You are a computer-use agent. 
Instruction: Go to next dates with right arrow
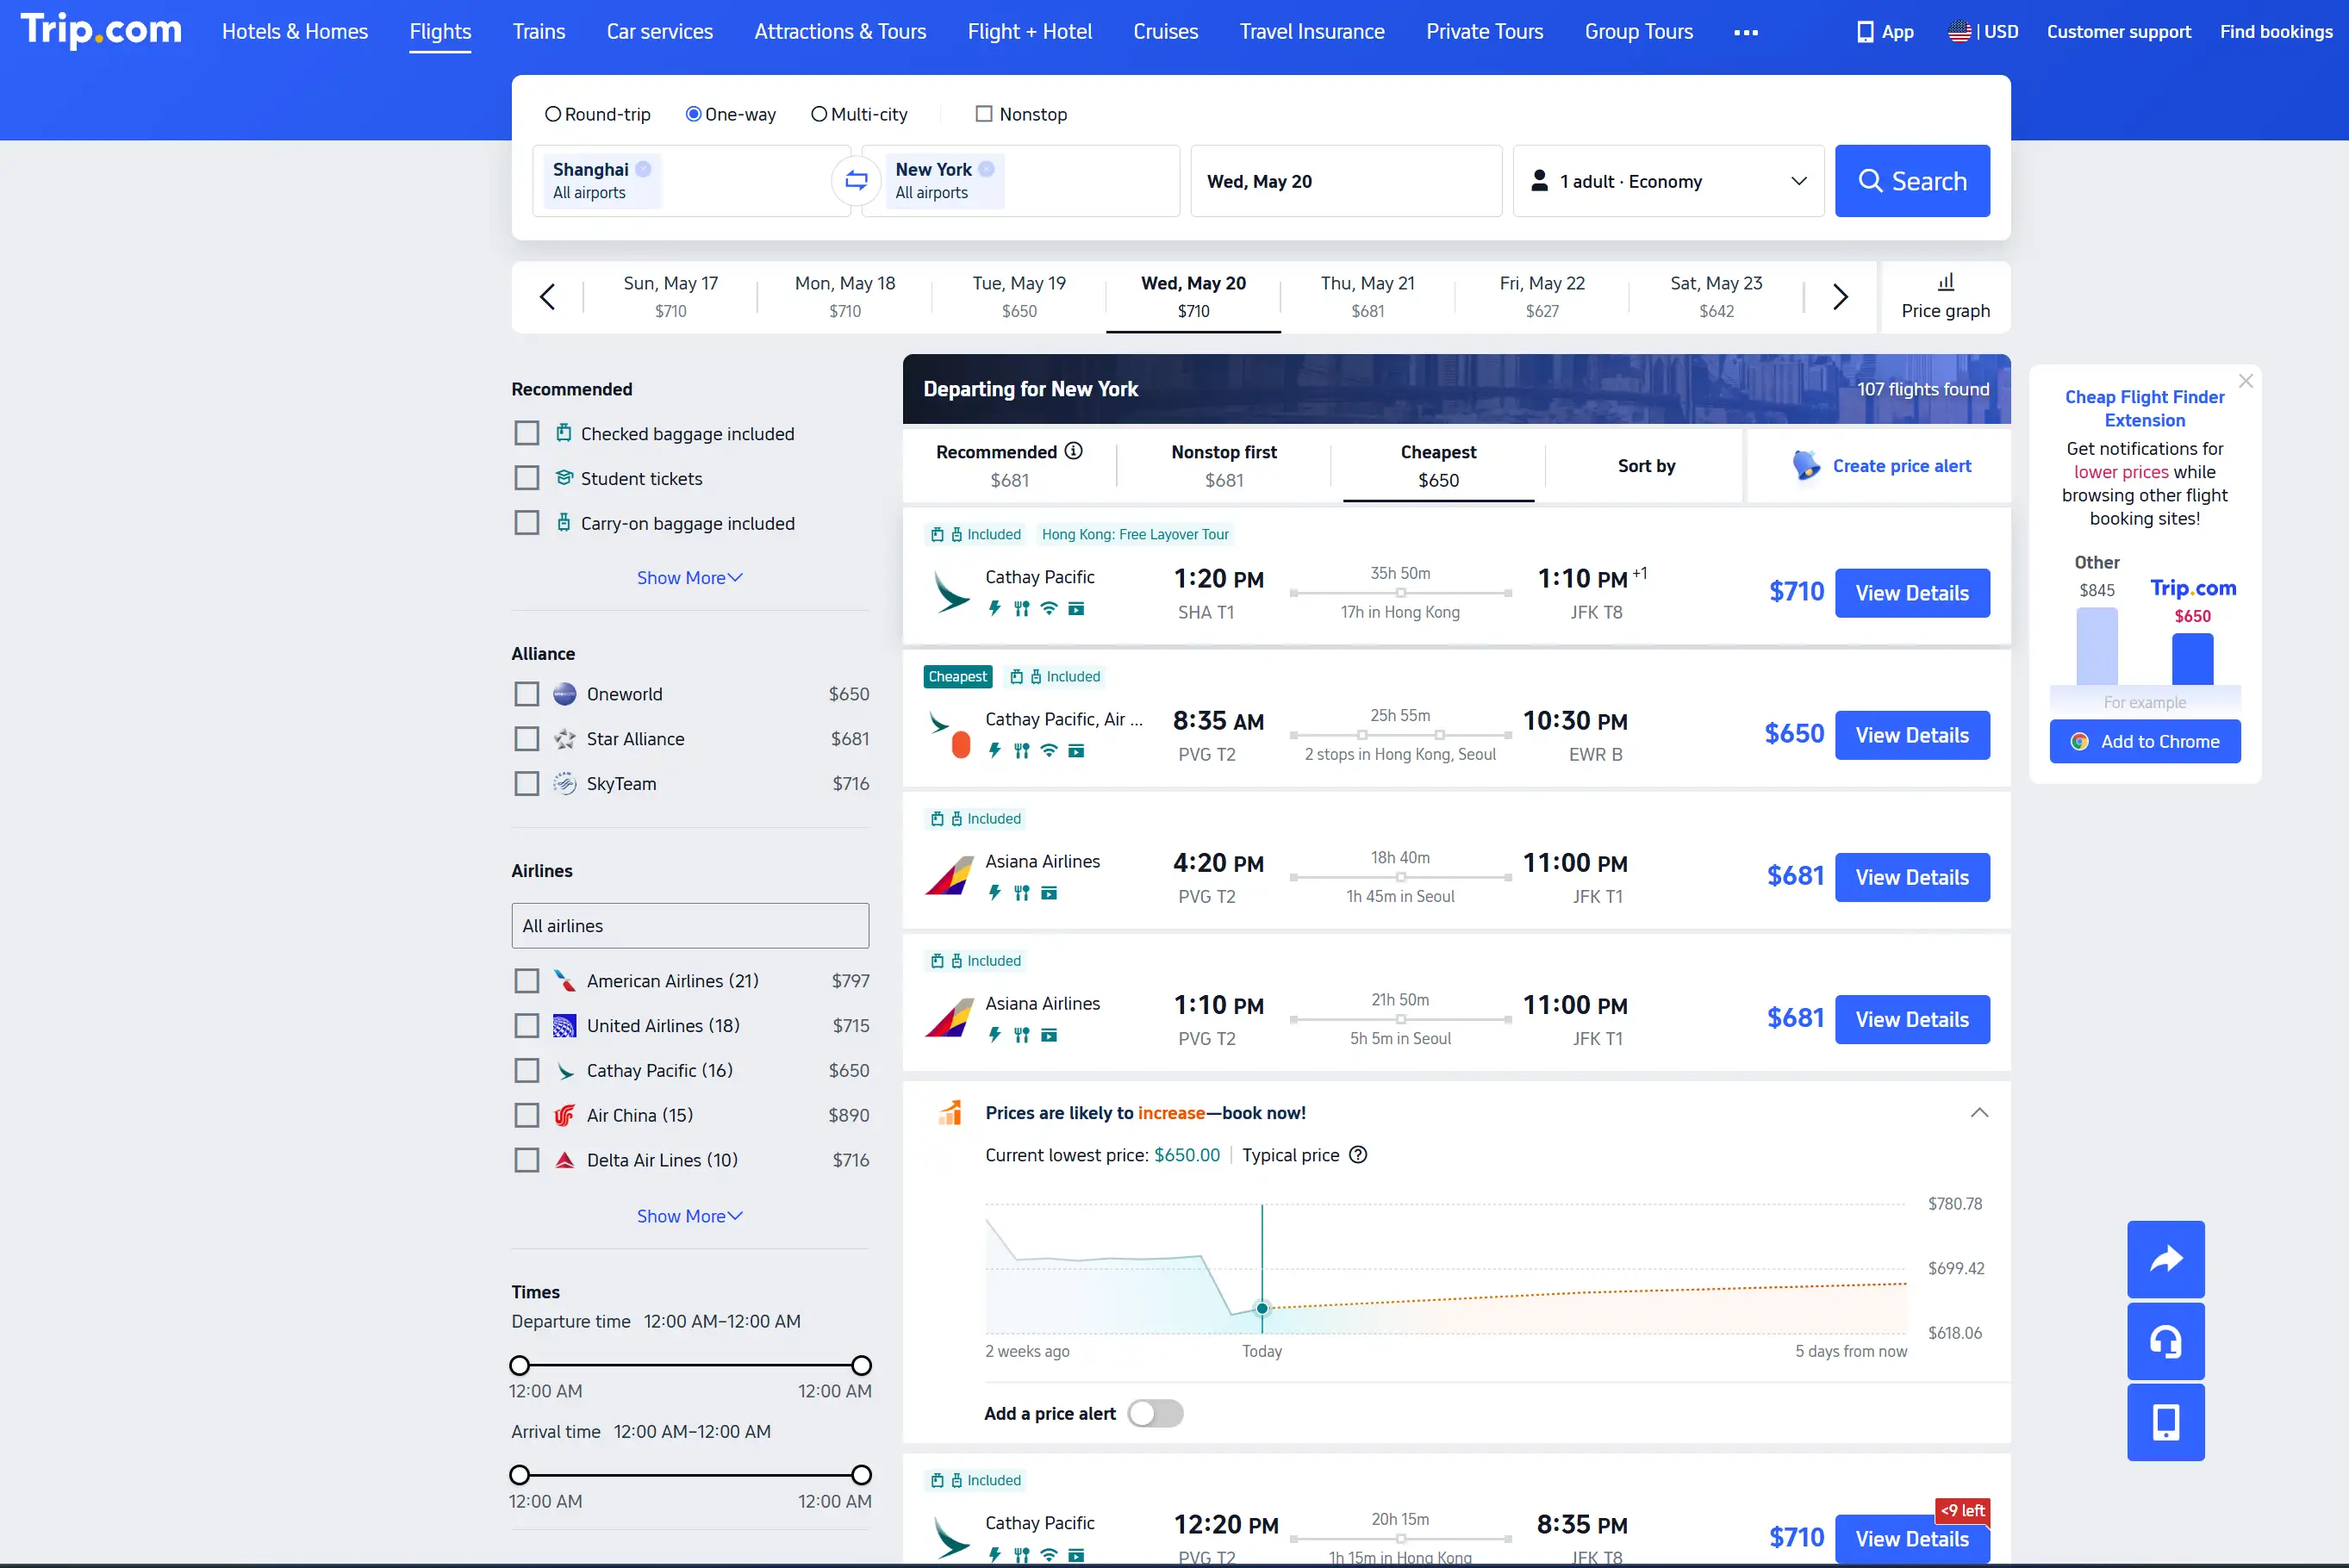(1840, 297)
